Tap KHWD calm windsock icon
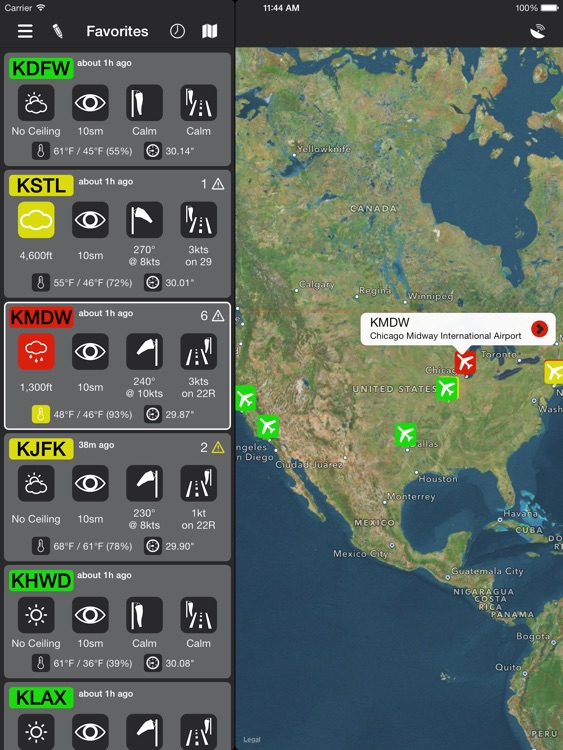The height and width of the screenshot is (750, 563). click(x=144, y=615)
